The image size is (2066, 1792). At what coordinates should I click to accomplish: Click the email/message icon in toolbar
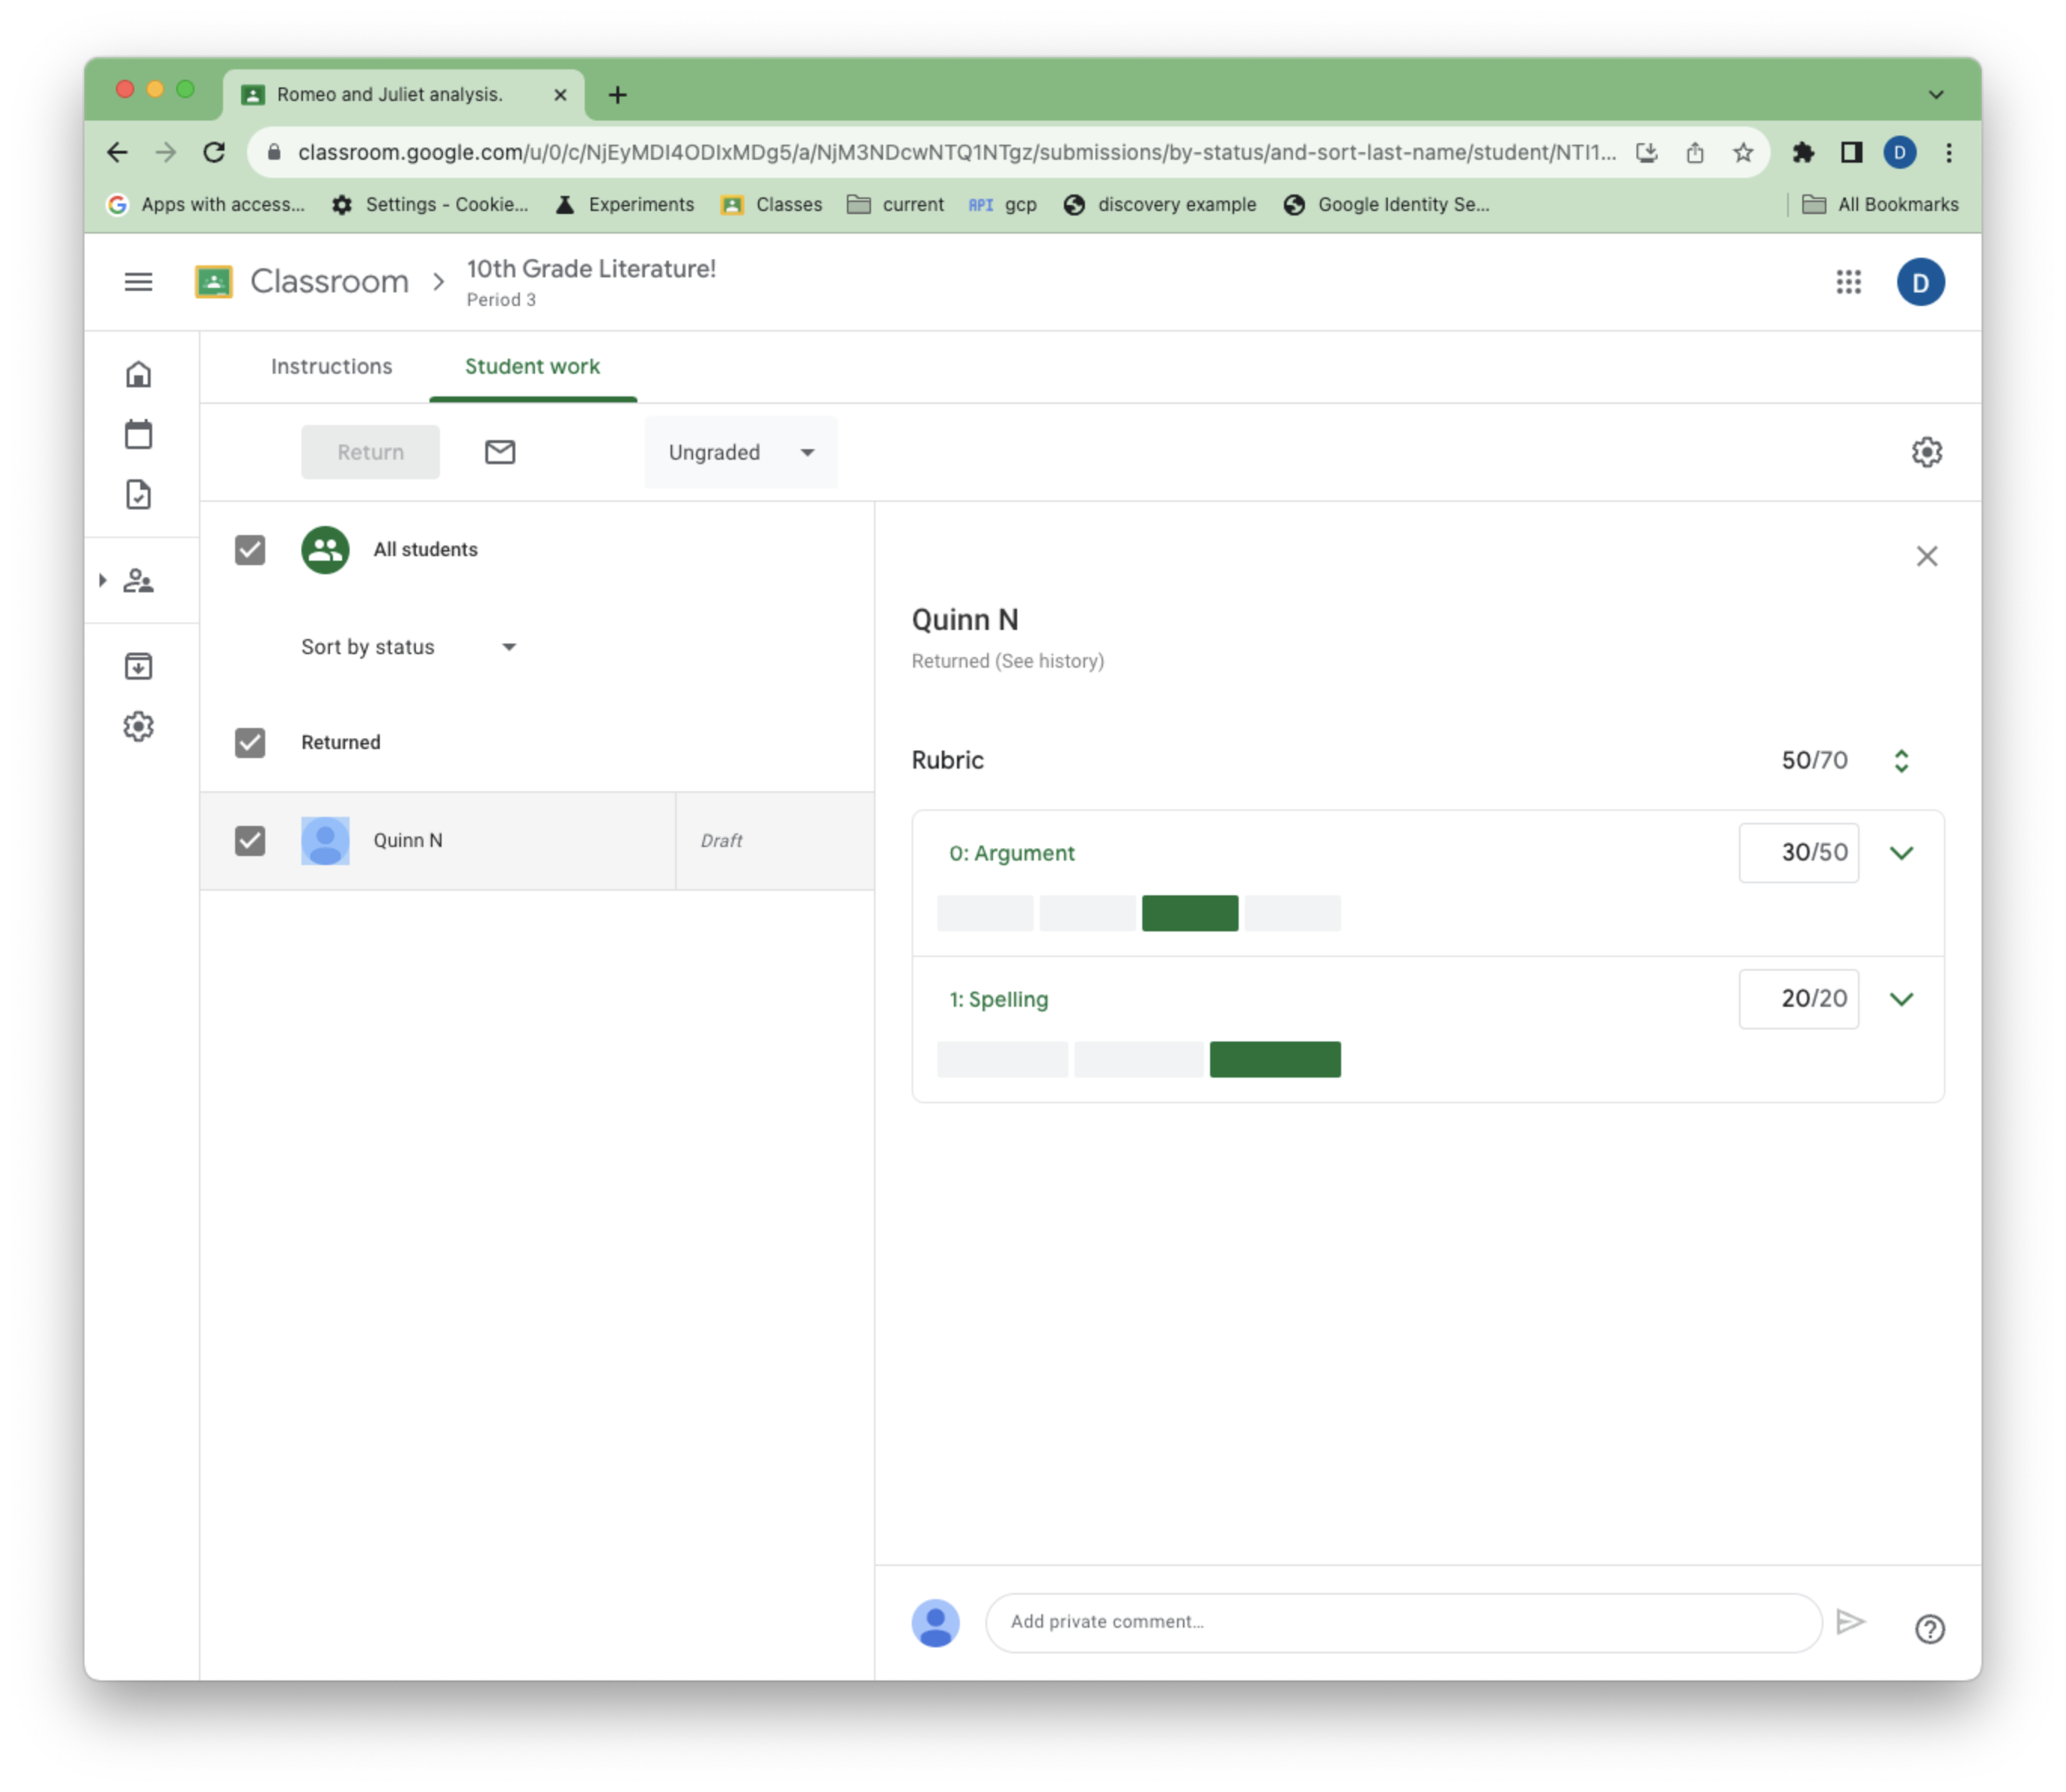(x=499, y=451)
